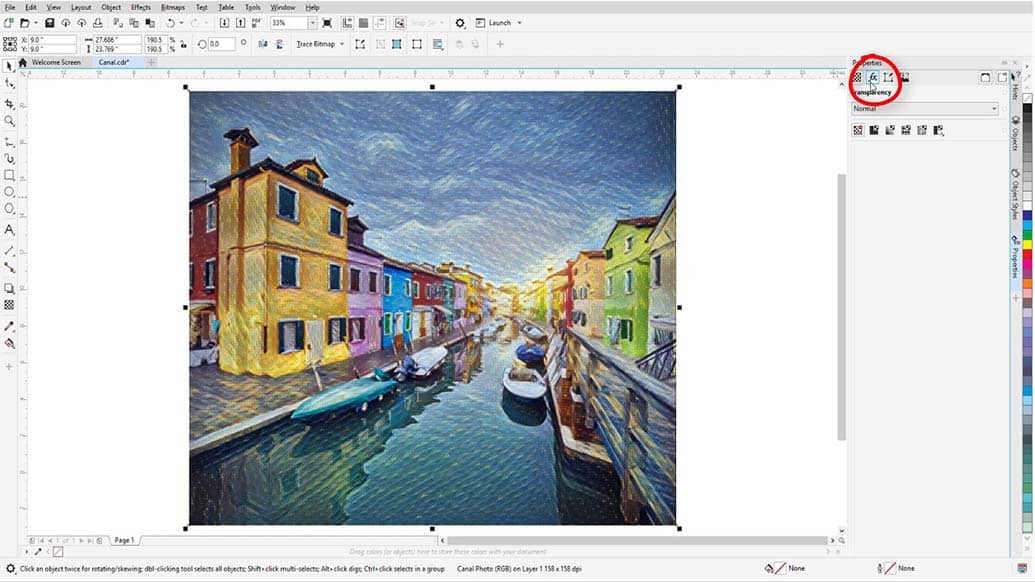Viewport: 1035px width, 582px height.
Task: Open the Bitmaps menu
Action: pyautogui.click(x=173, y=7)
